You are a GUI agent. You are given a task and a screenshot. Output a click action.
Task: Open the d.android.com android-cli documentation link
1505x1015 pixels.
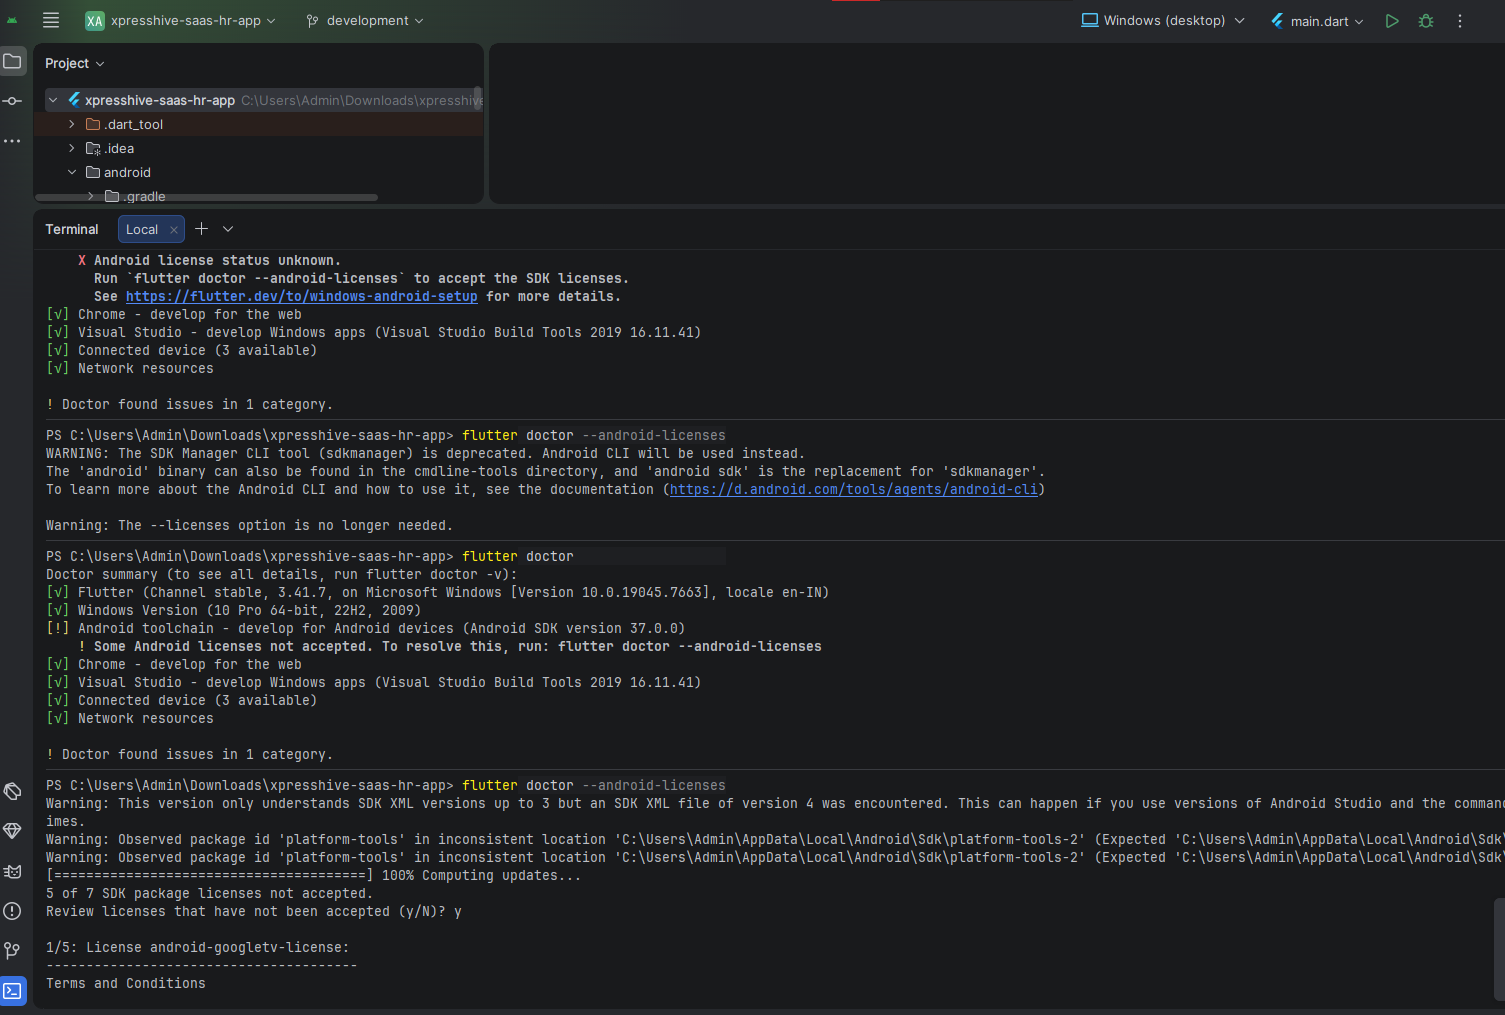click(853, 490)
